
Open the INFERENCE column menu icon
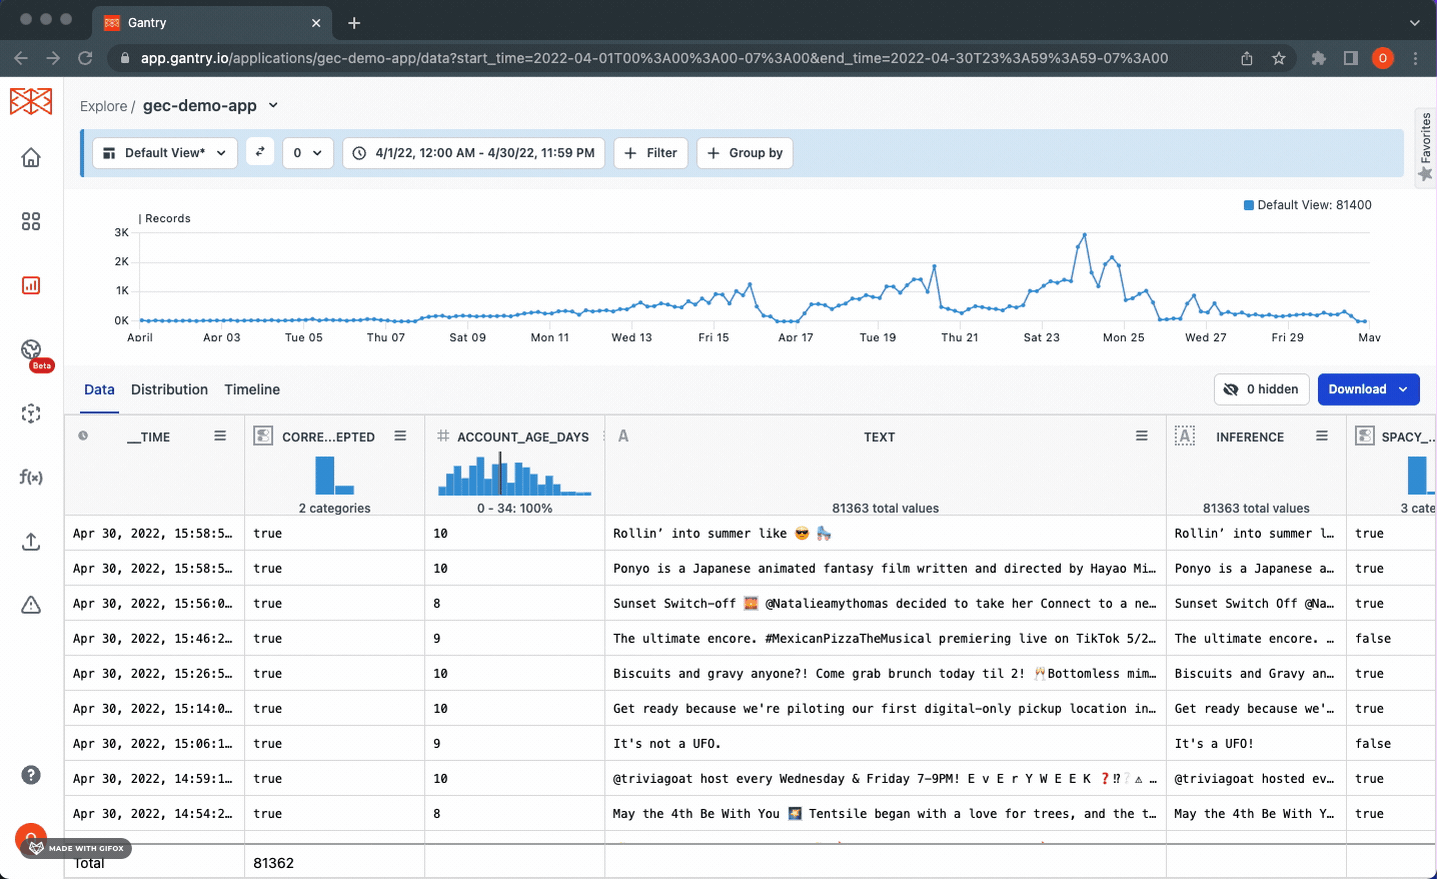[x=1321, y=436]
